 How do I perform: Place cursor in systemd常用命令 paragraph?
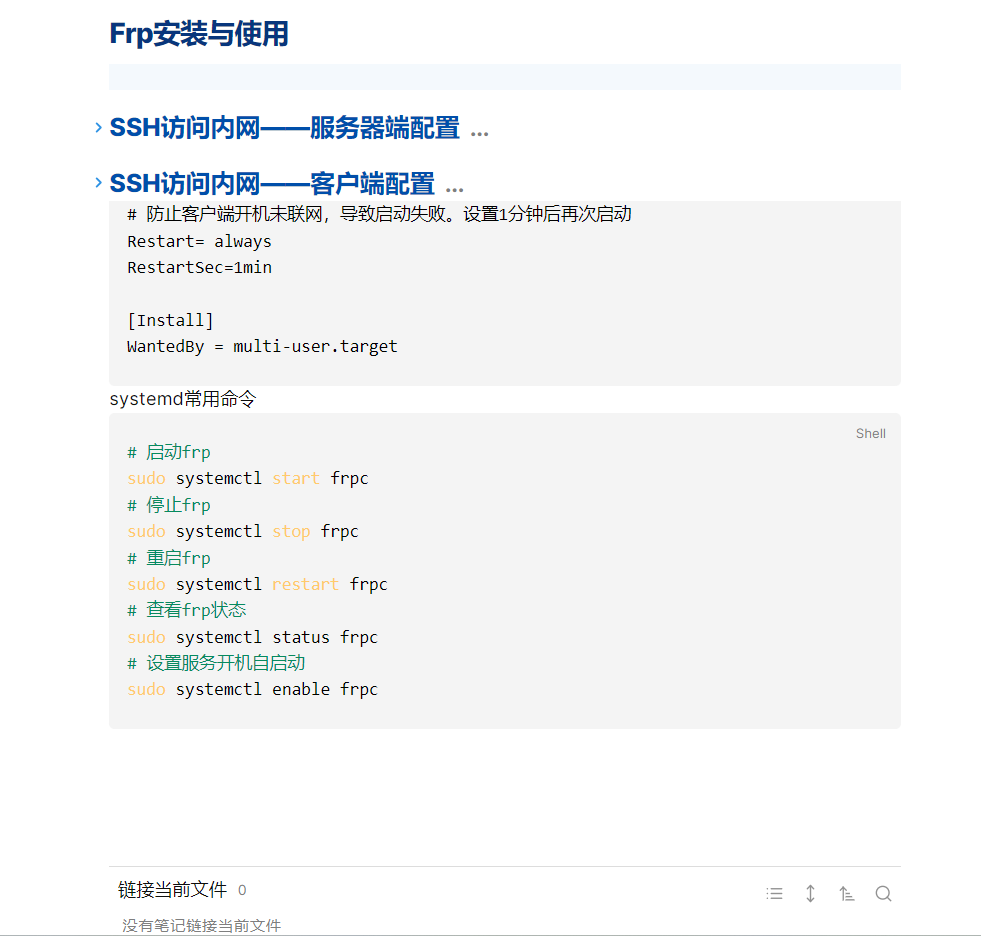pos(183,399)
